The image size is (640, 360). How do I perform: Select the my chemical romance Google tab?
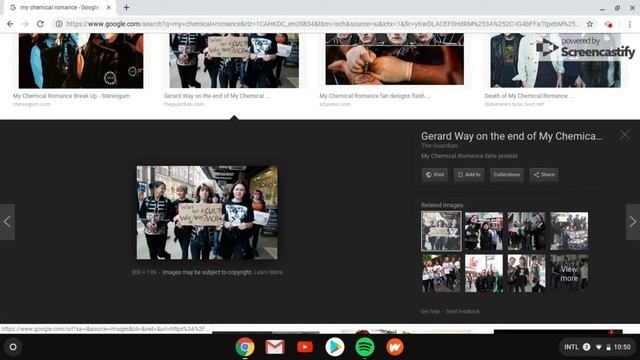59,7
